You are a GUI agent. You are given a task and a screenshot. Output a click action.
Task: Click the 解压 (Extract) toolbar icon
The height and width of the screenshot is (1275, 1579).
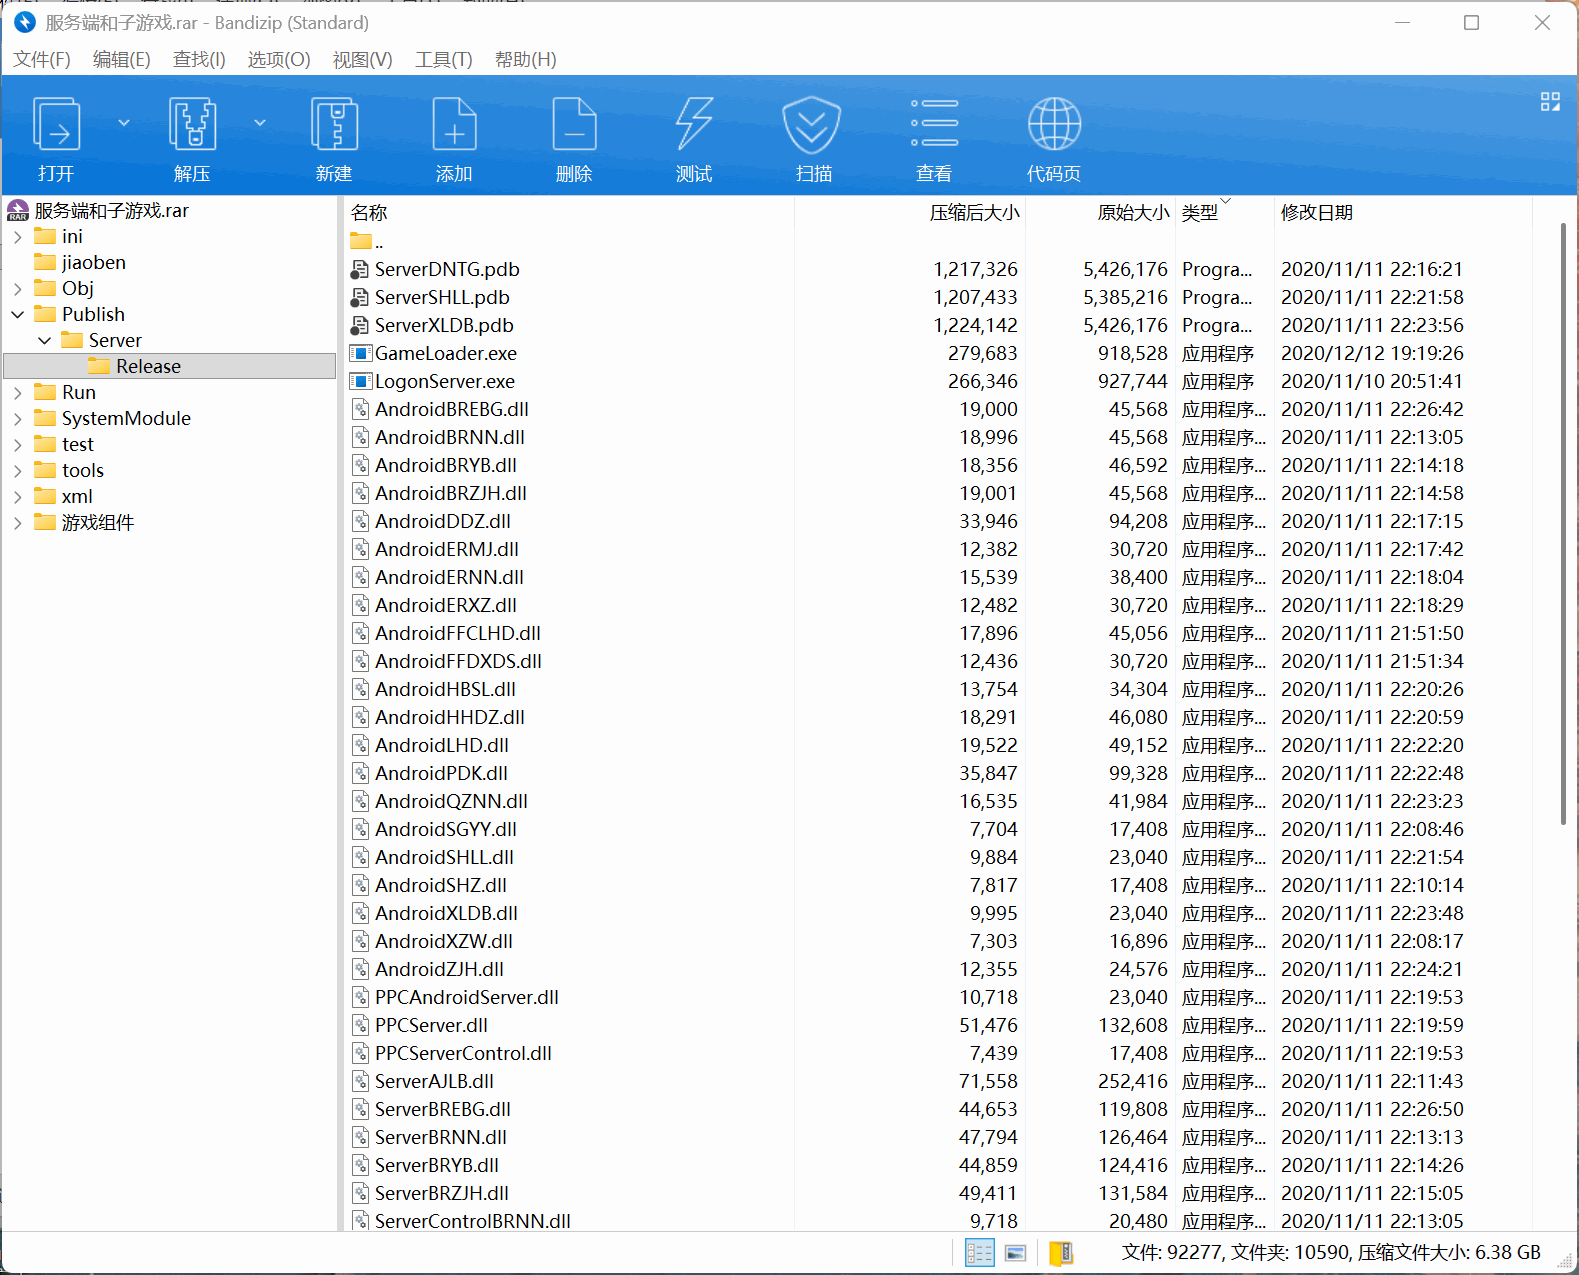192,126
